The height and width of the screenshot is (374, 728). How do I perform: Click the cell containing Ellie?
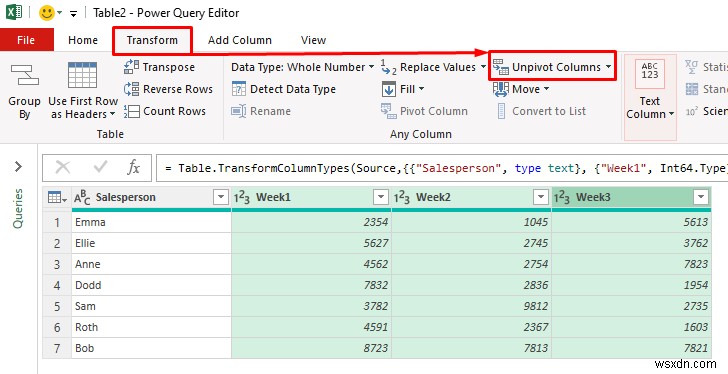coord(151,243)
